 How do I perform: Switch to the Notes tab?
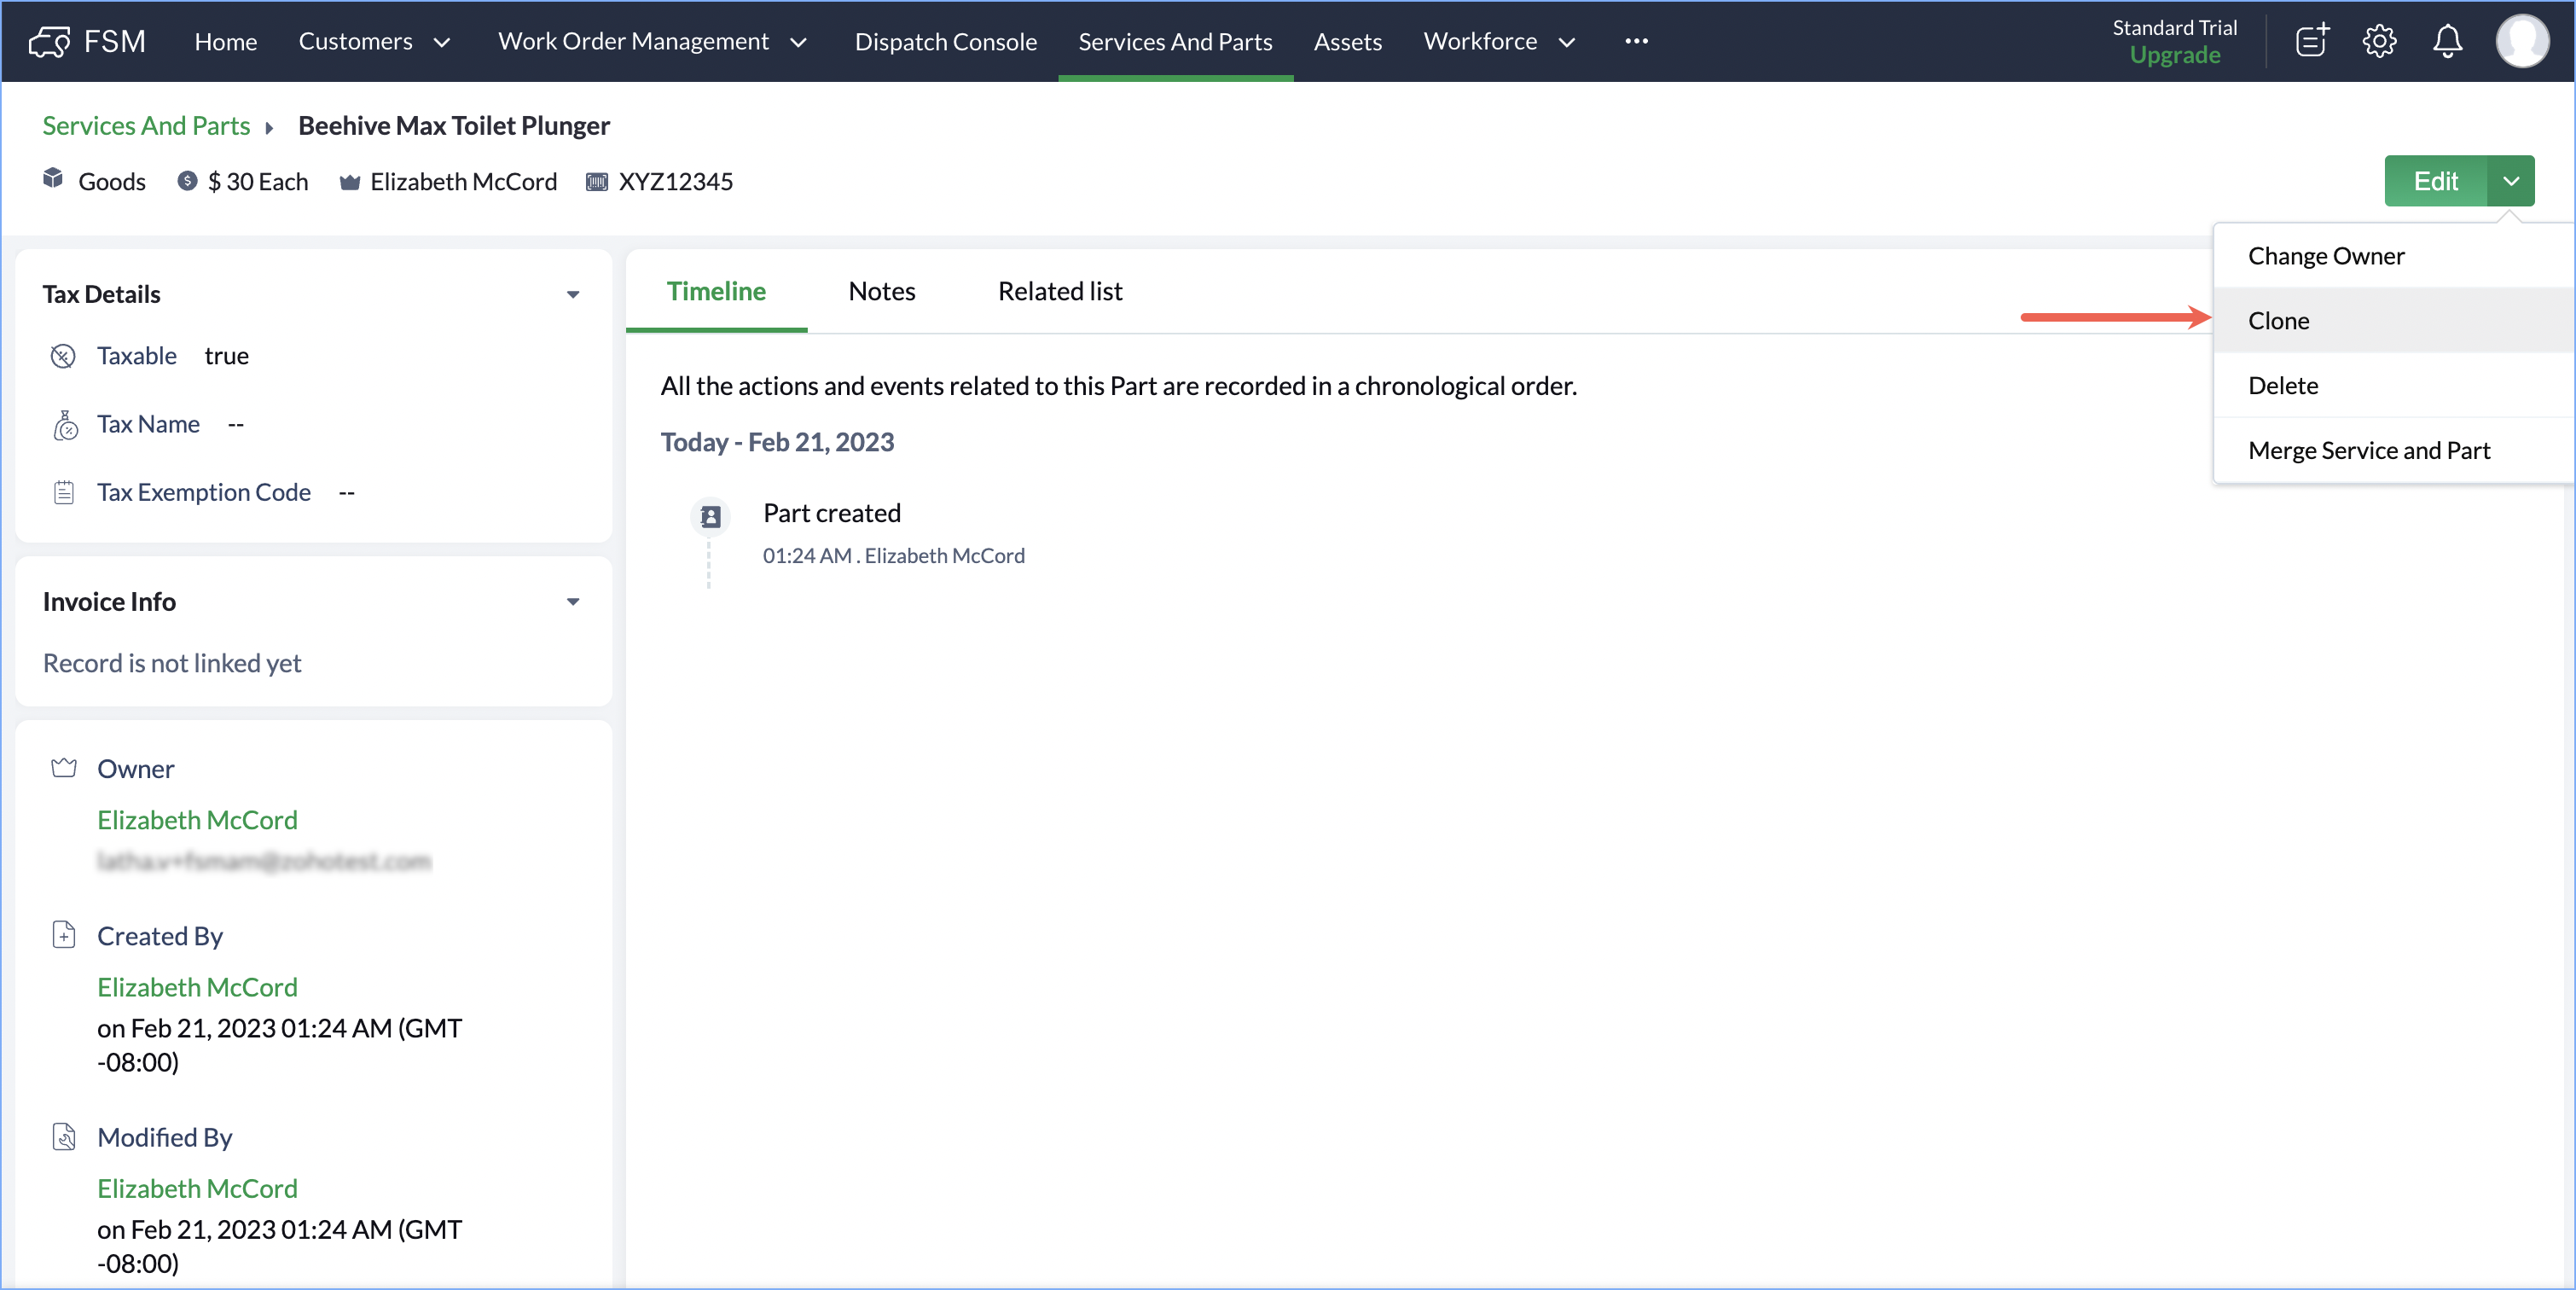click(881, 291)
